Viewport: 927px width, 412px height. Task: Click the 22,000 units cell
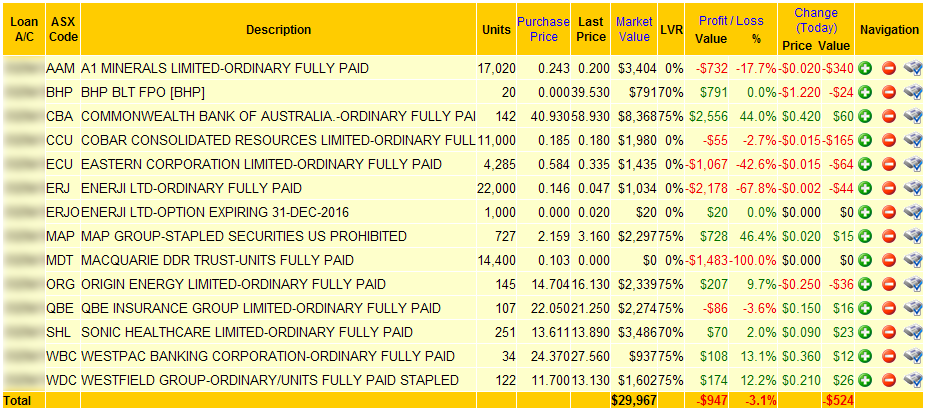(496, 188)
